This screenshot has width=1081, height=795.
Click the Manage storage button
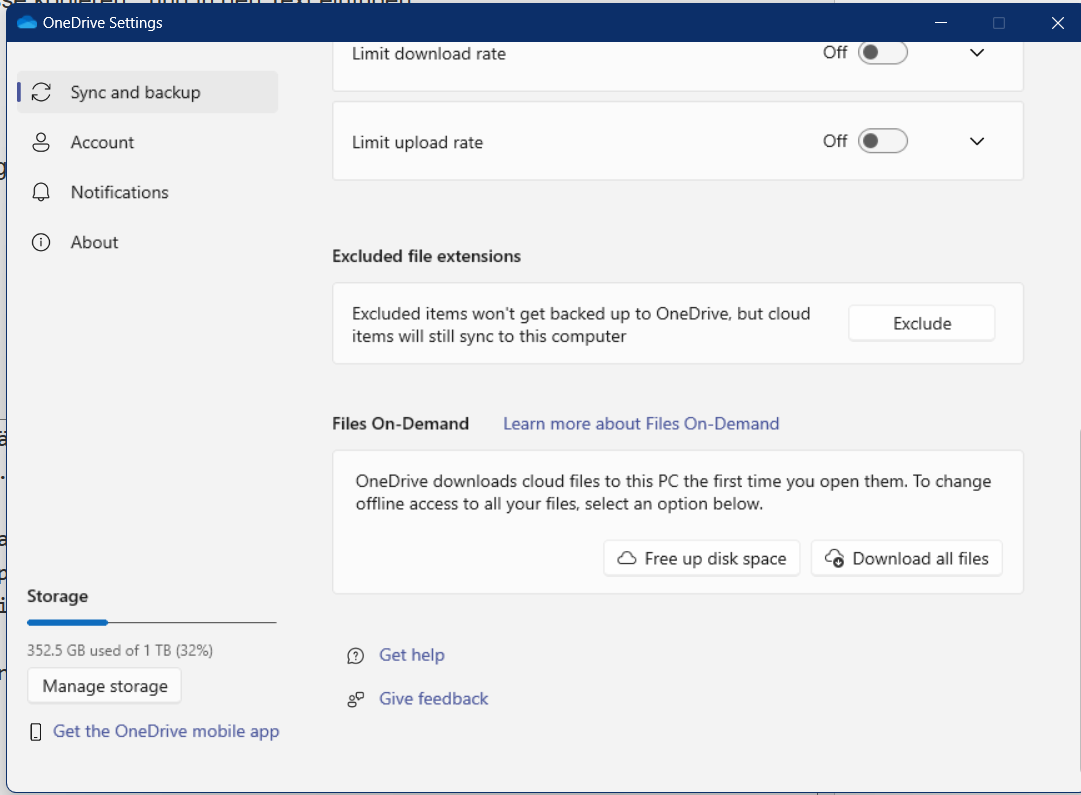point(105,686)
